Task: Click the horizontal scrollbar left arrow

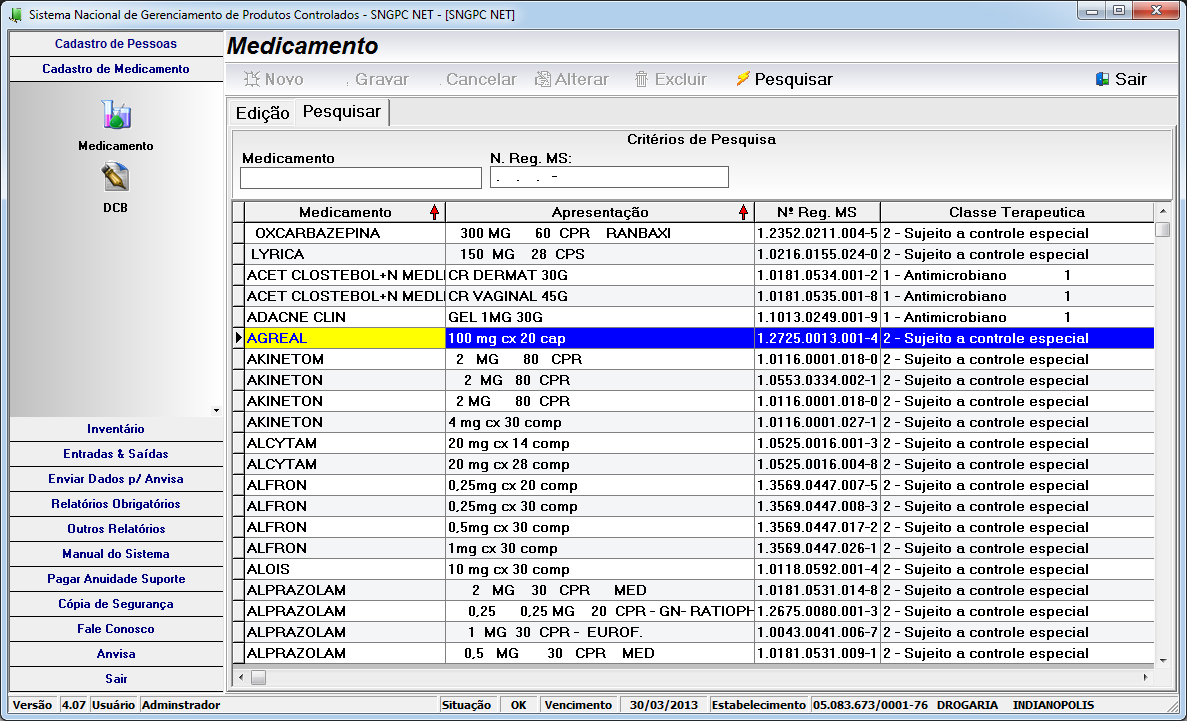Action: 241,677
